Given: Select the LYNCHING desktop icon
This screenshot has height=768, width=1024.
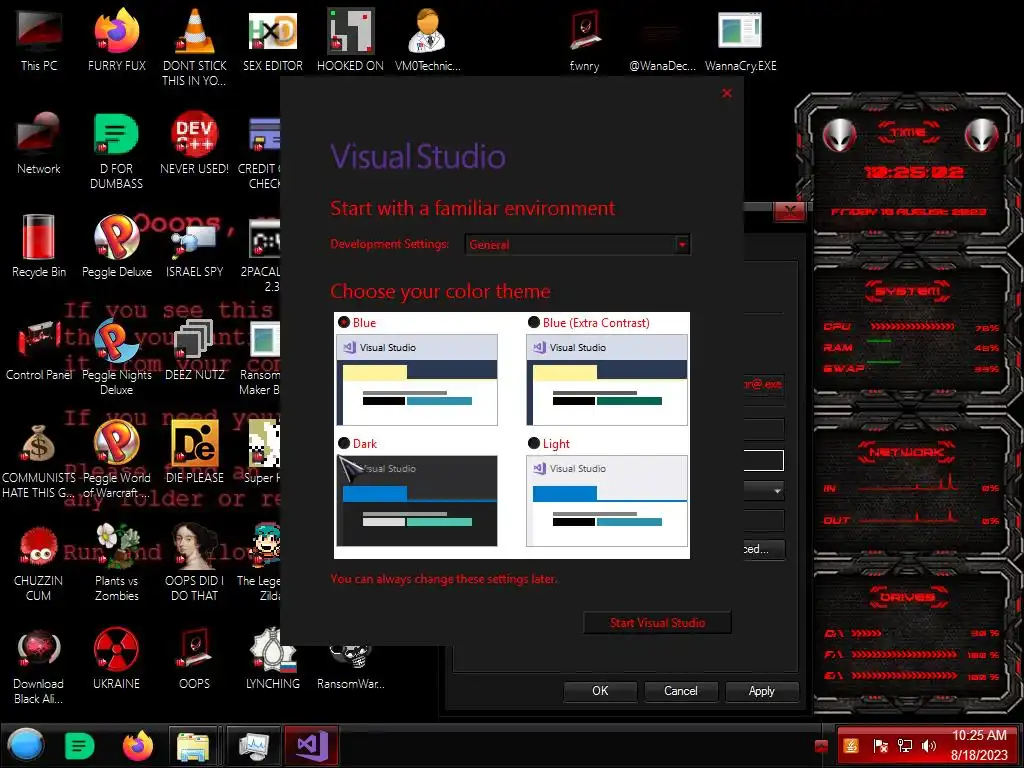Looking at the screenshot, I should coord(272,658).
